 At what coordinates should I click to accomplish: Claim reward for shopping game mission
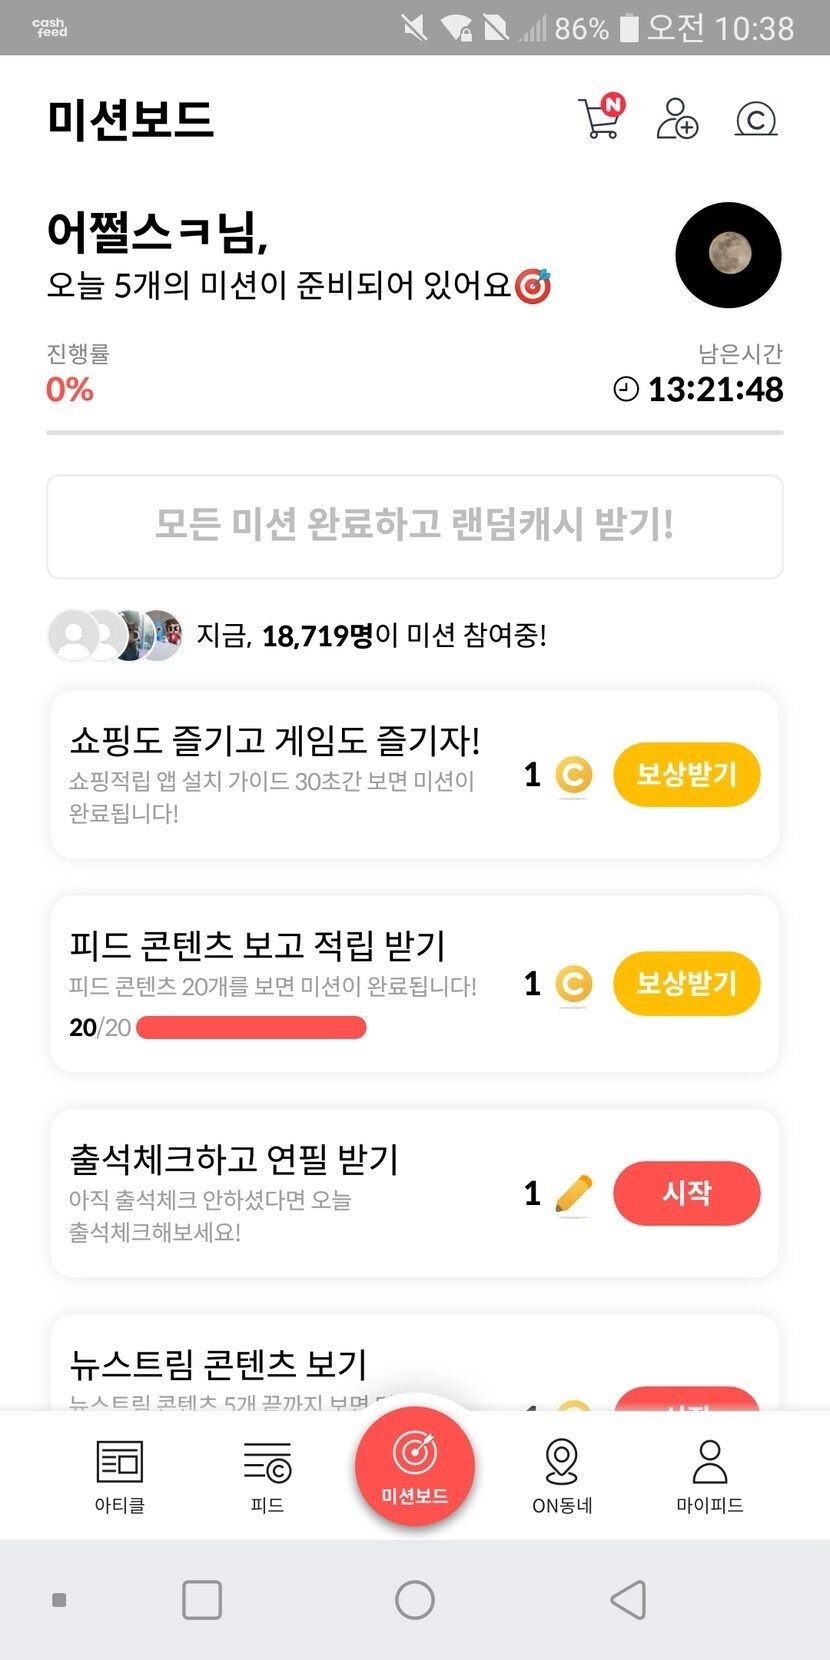[686, 775]
